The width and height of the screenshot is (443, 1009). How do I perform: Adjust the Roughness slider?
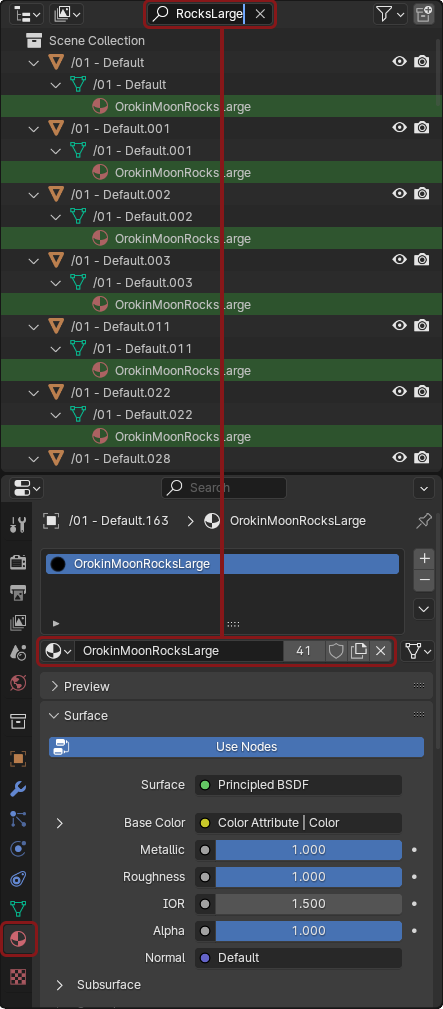[308, 876]
